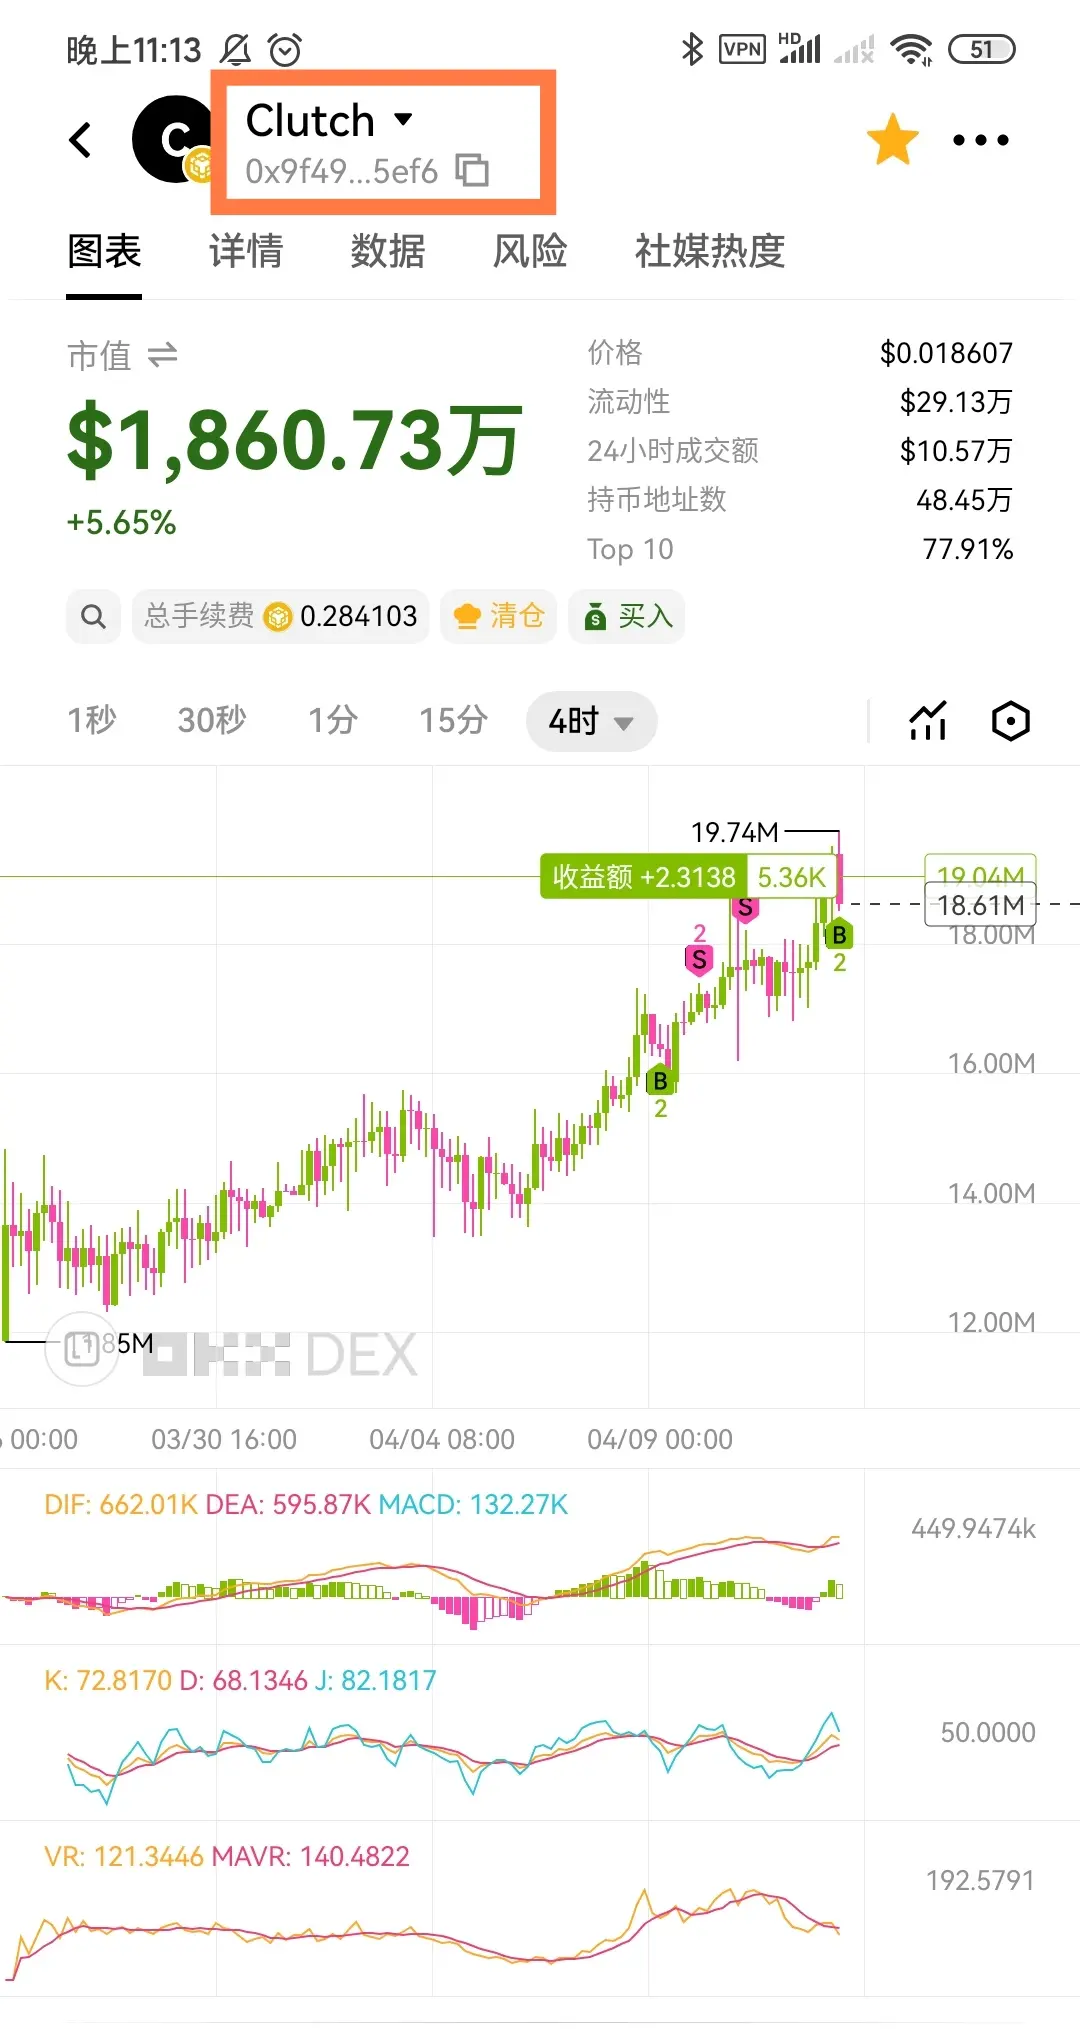Expand the Clutch token dropdown
The image size is (1080, 2029).
click(403, 120)
